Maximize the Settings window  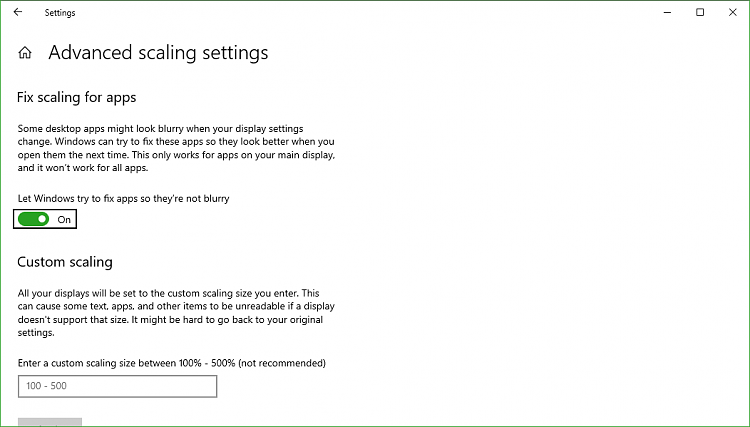point(700,12)
